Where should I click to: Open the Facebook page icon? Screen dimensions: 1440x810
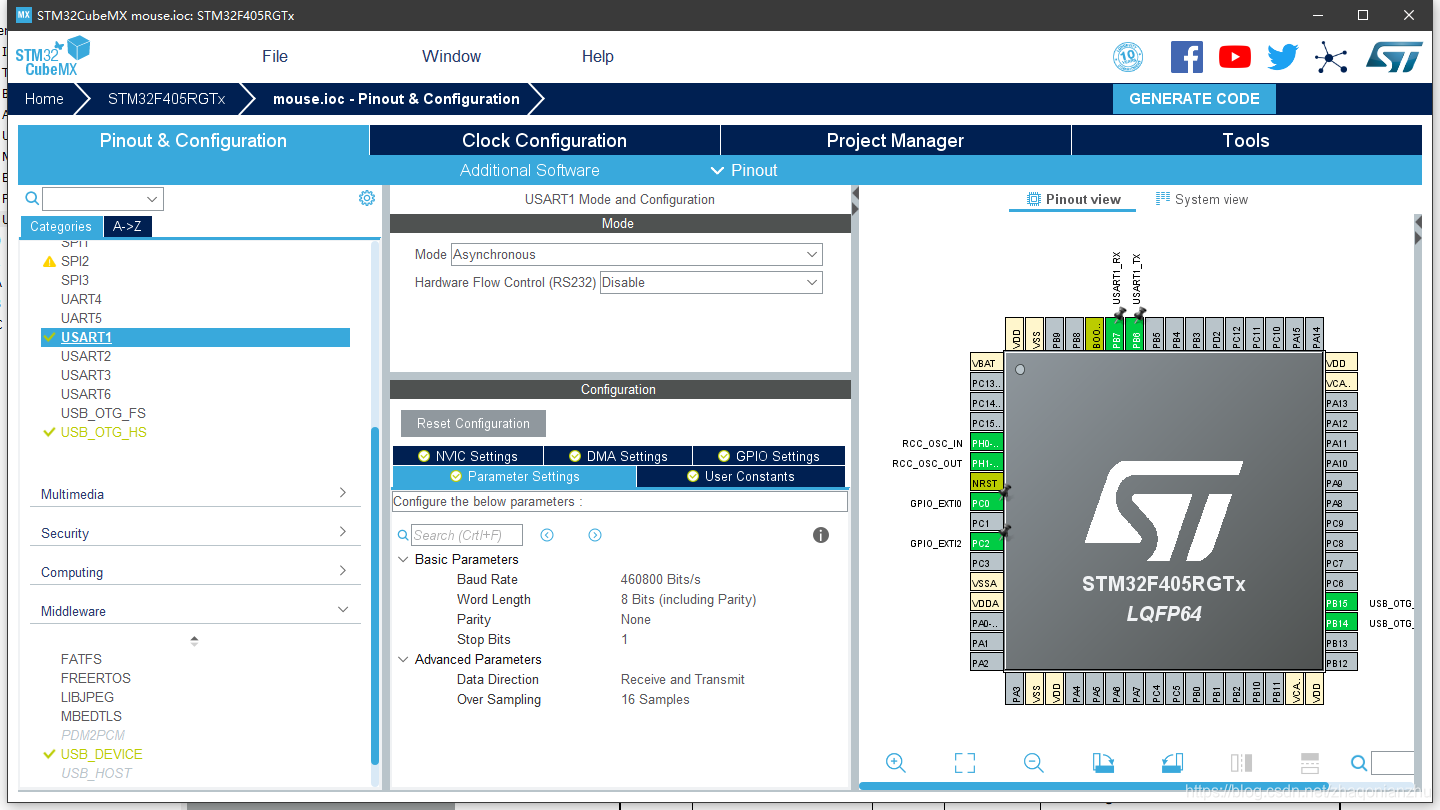(x=1186, y=57)
